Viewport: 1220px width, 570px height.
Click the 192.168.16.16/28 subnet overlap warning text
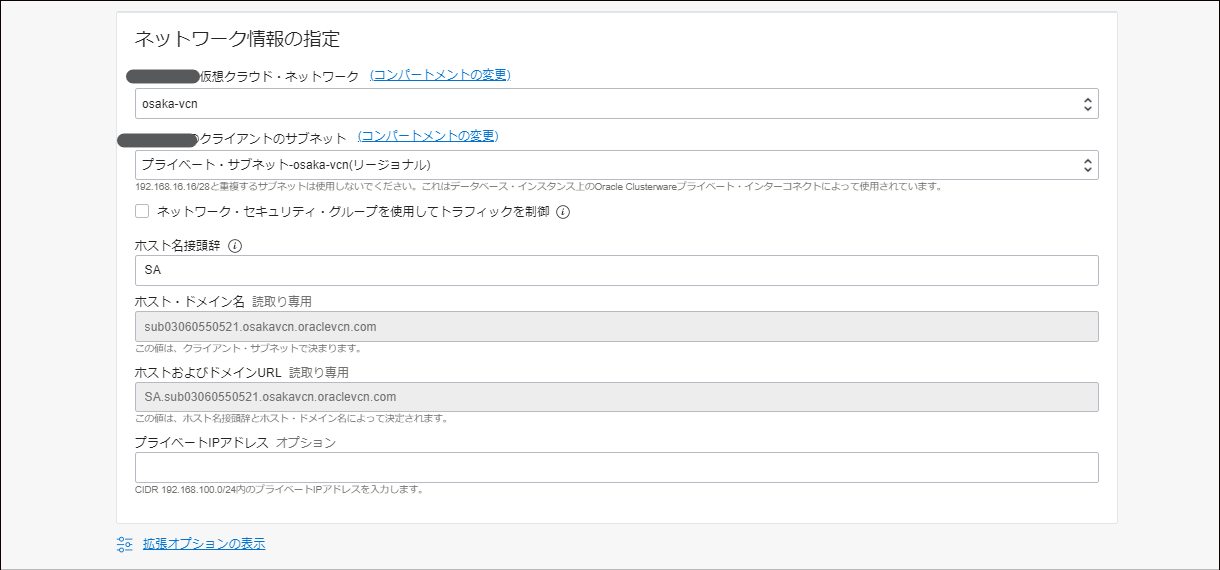539,187
